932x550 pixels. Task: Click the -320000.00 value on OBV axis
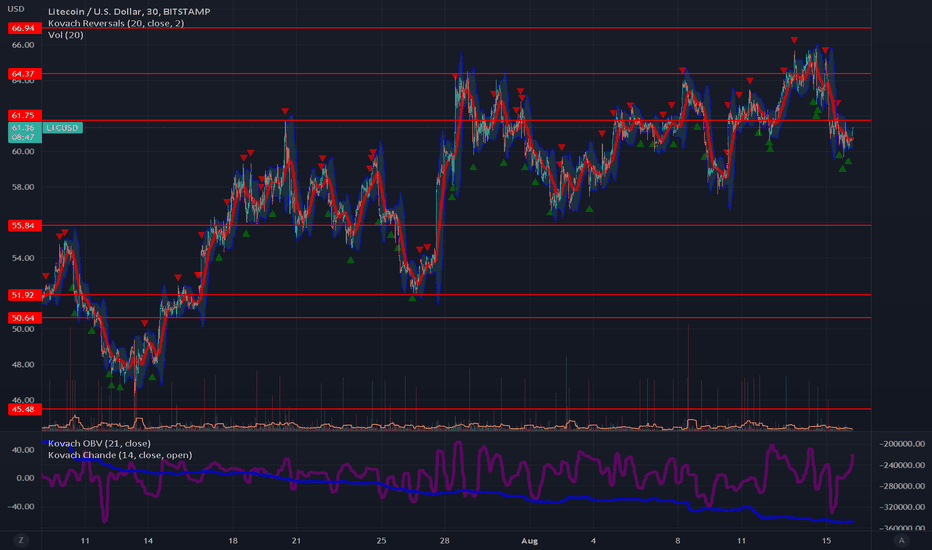902,507
